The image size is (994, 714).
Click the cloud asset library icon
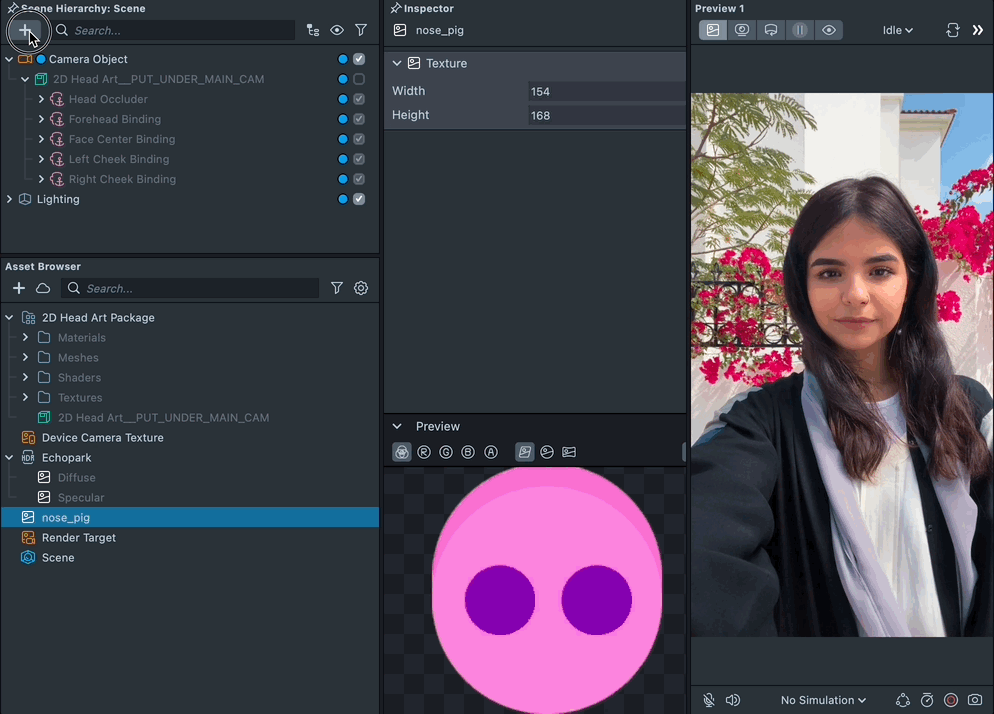tap(43, 288)
